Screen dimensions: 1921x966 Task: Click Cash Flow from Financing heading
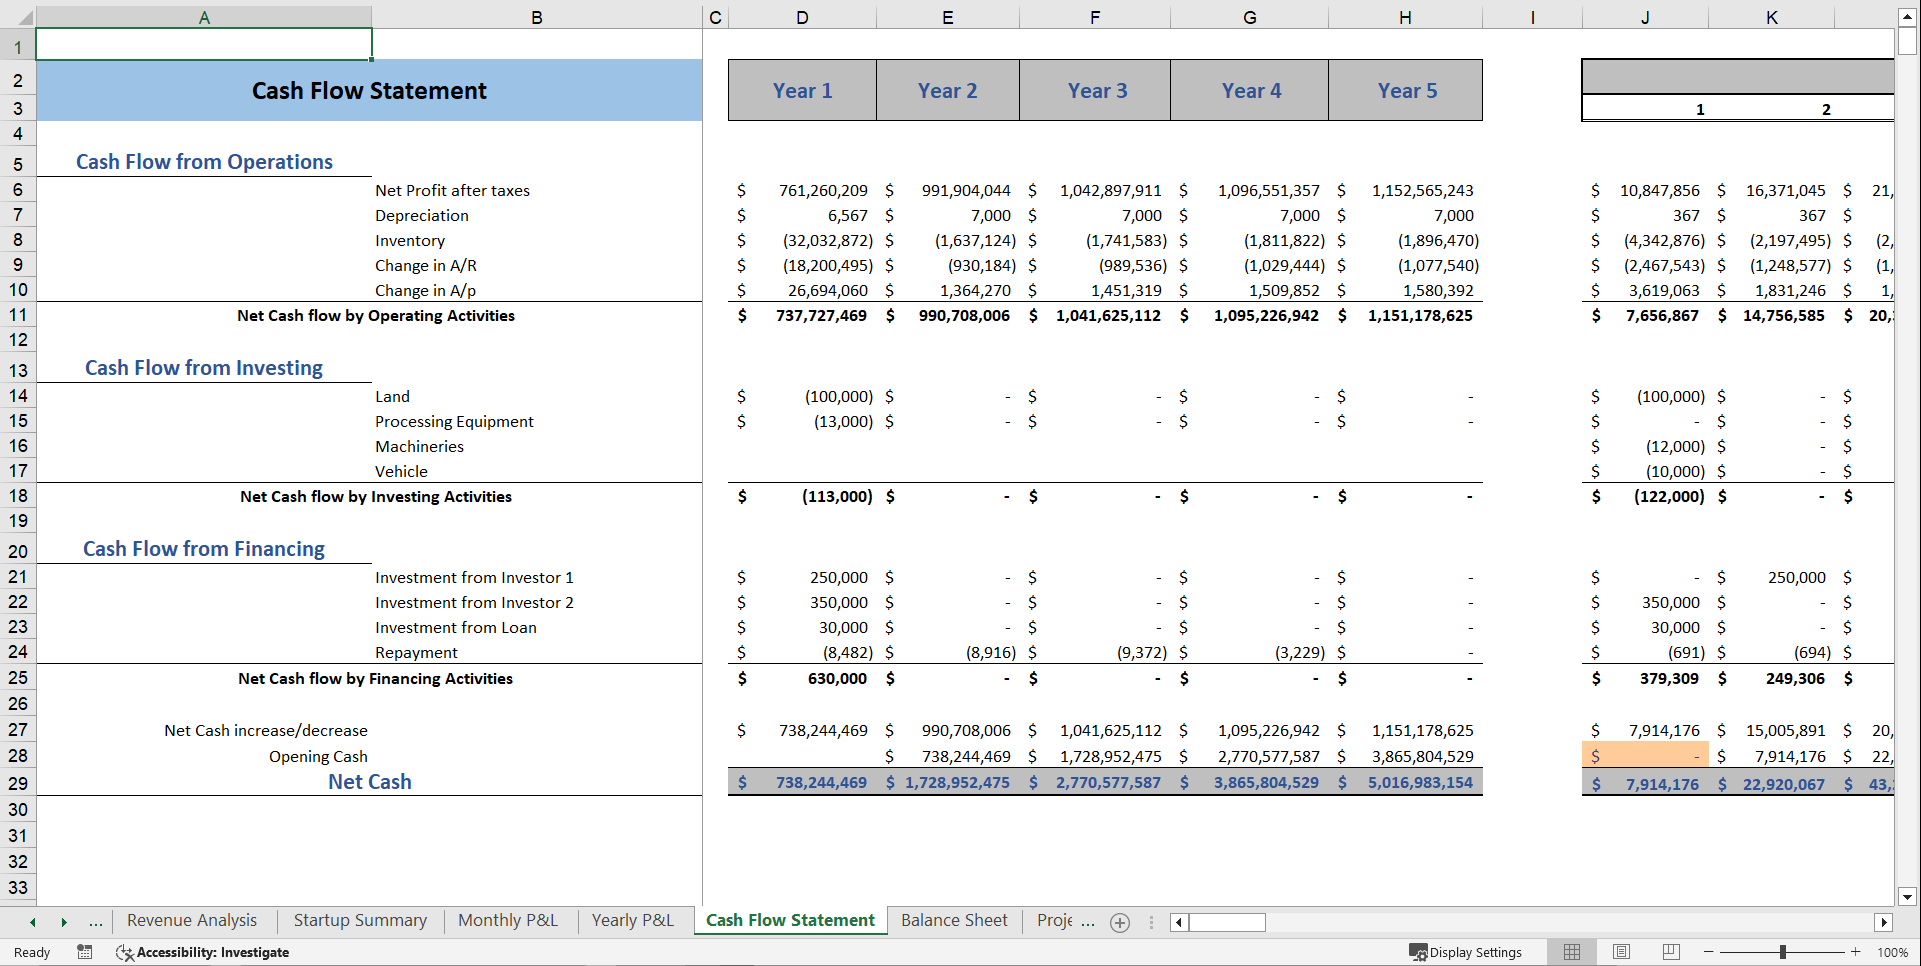[x=204, y=548]
